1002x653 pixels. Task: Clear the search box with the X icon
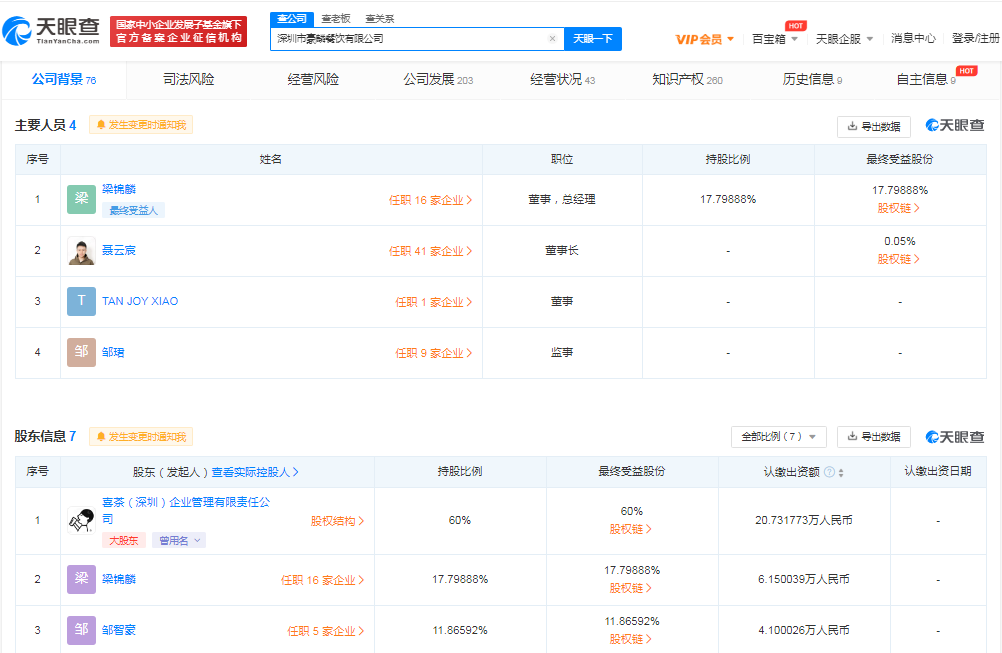552,39
